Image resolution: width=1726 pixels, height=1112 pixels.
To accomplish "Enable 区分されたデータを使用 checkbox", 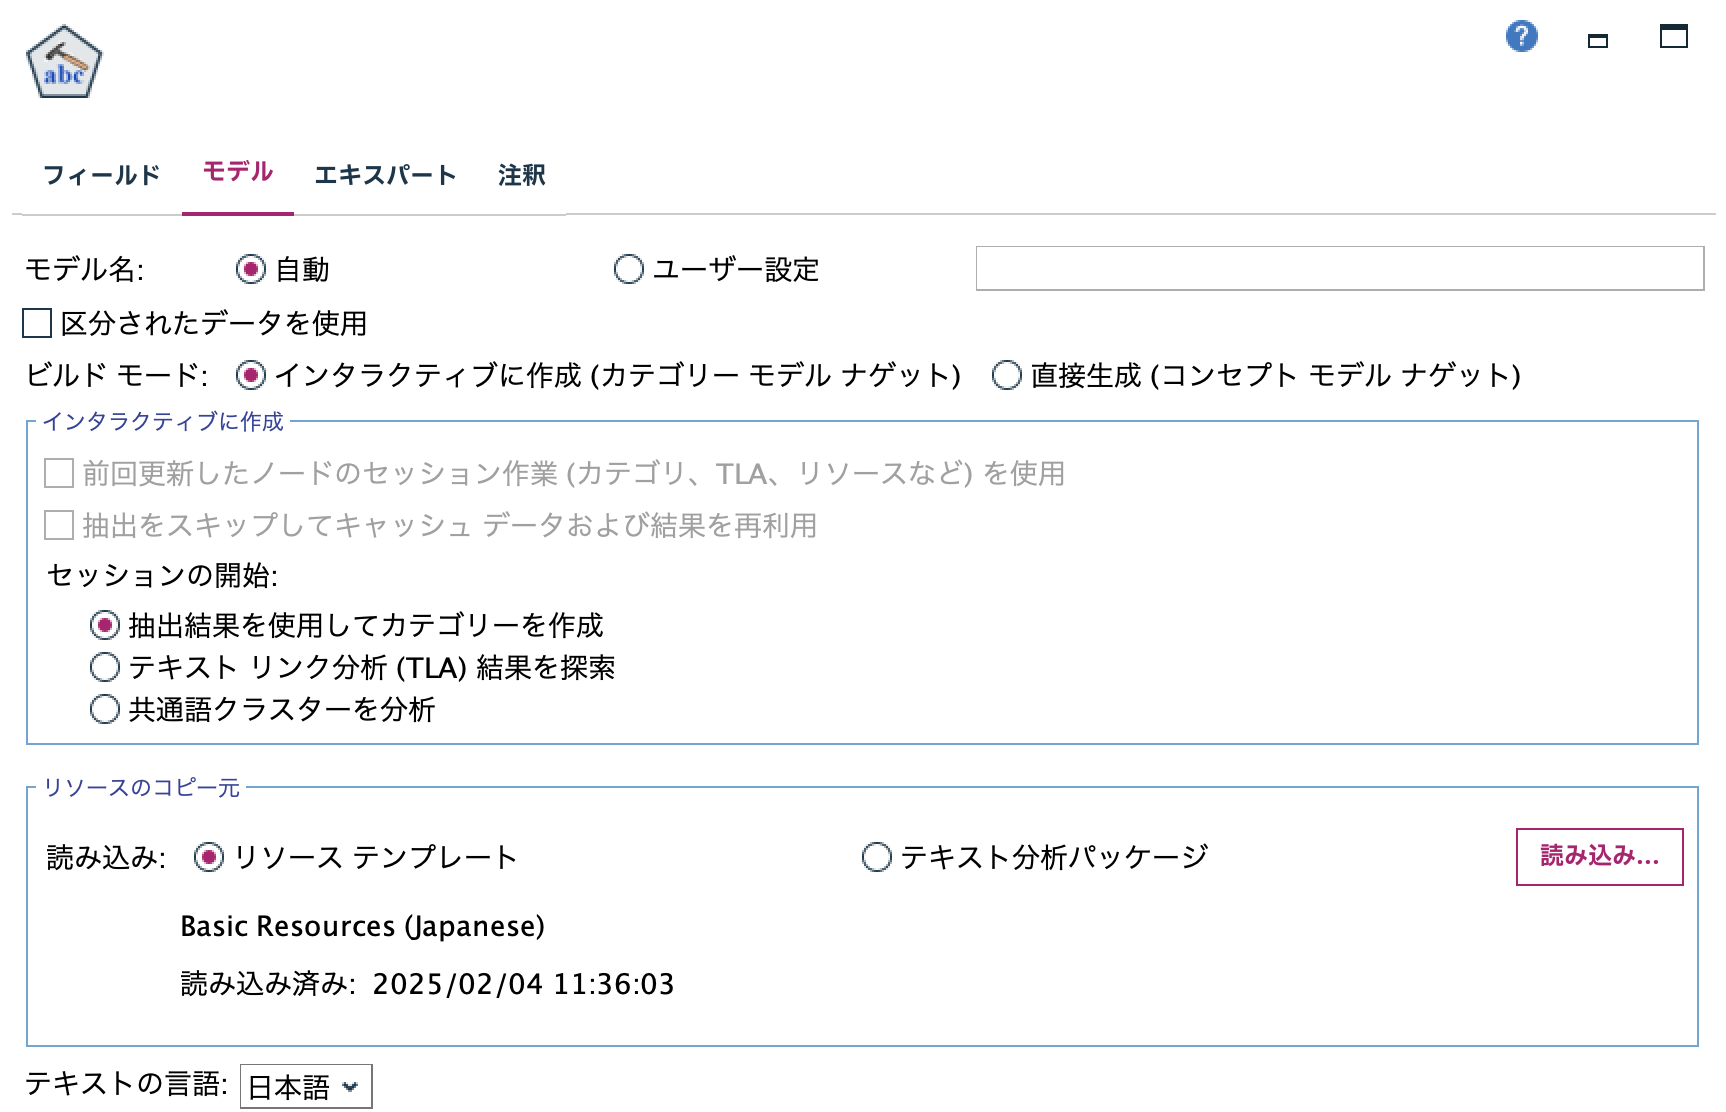I will pos(34,322).
